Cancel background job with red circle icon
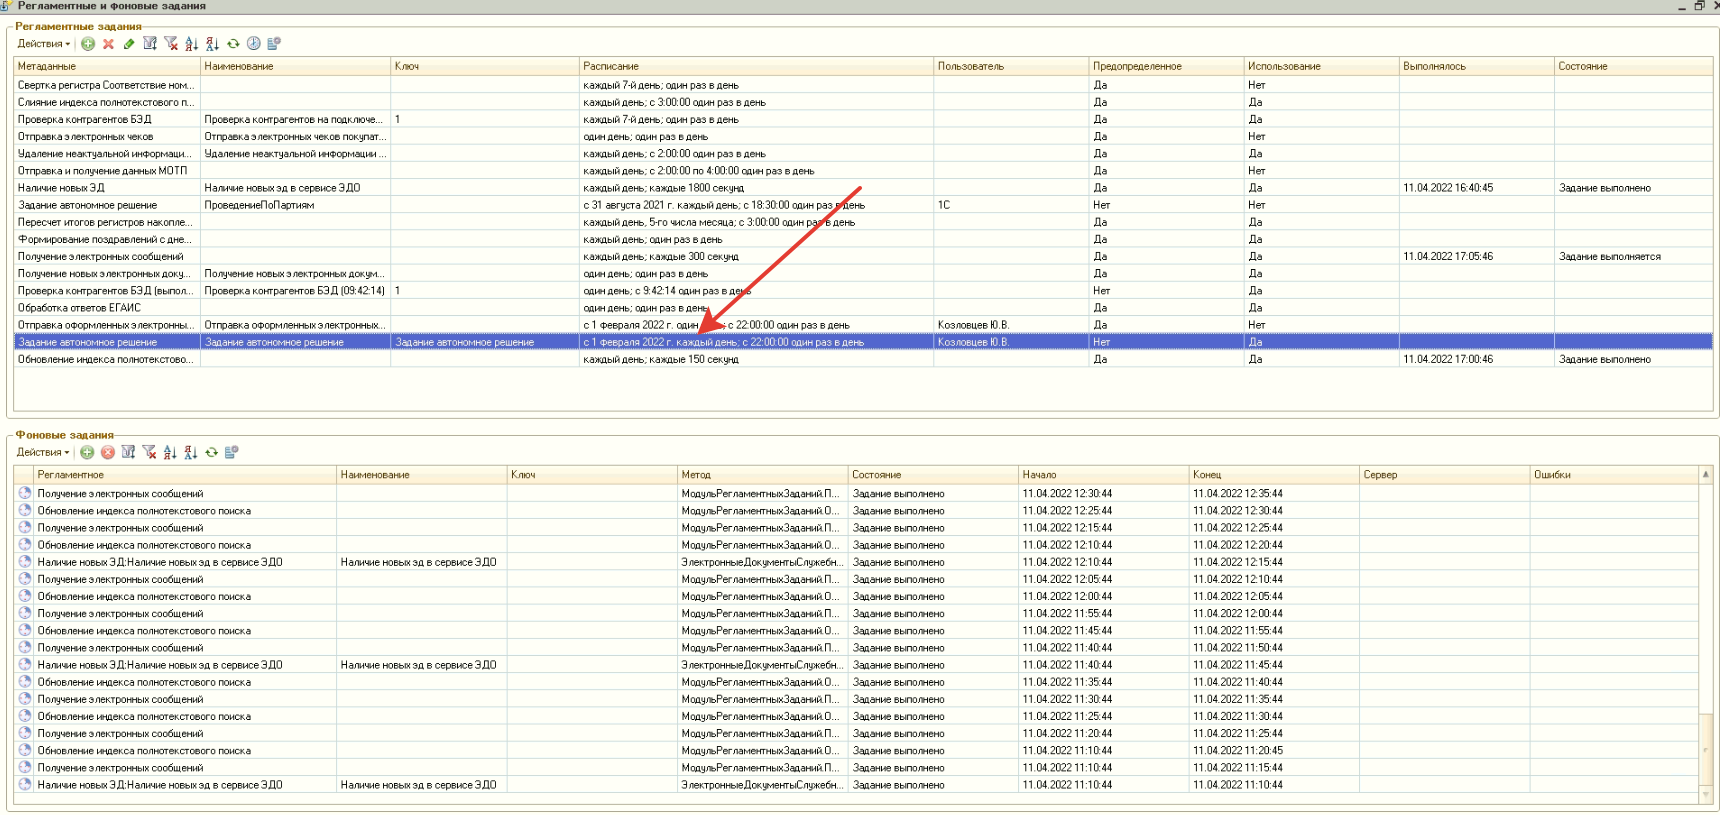 [x=108, y=453]
